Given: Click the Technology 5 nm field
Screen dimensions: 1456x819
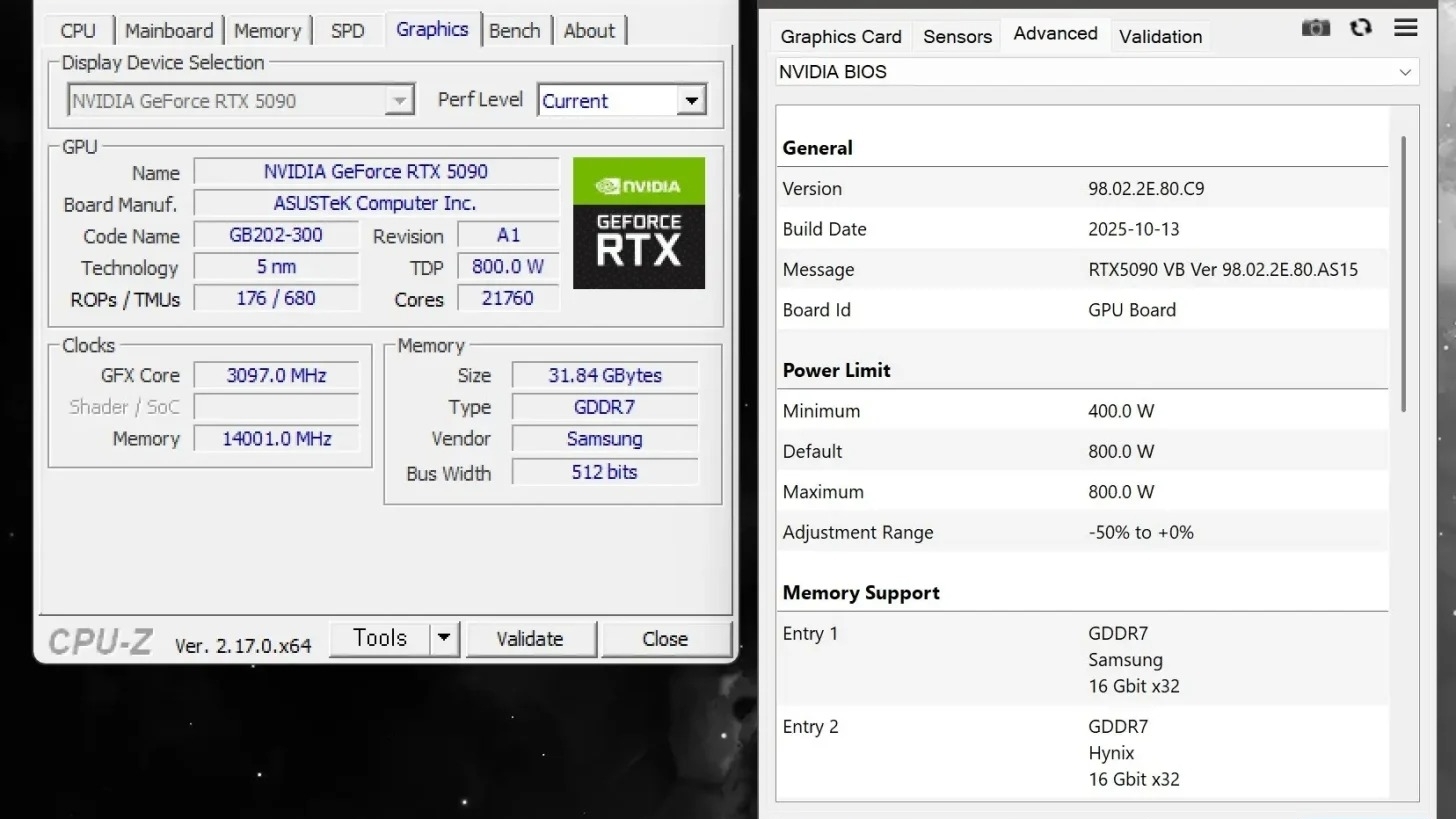Looking at the screenshot, I should click(x=276, y=267).
